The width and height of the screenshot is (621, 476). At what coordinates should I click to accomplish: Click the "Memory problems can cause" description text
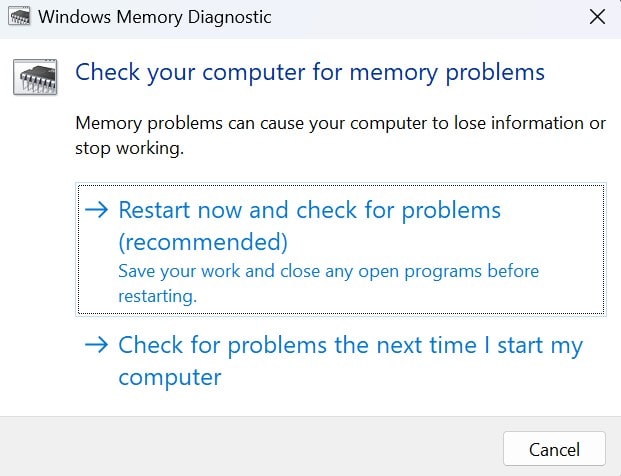(340, 124)
